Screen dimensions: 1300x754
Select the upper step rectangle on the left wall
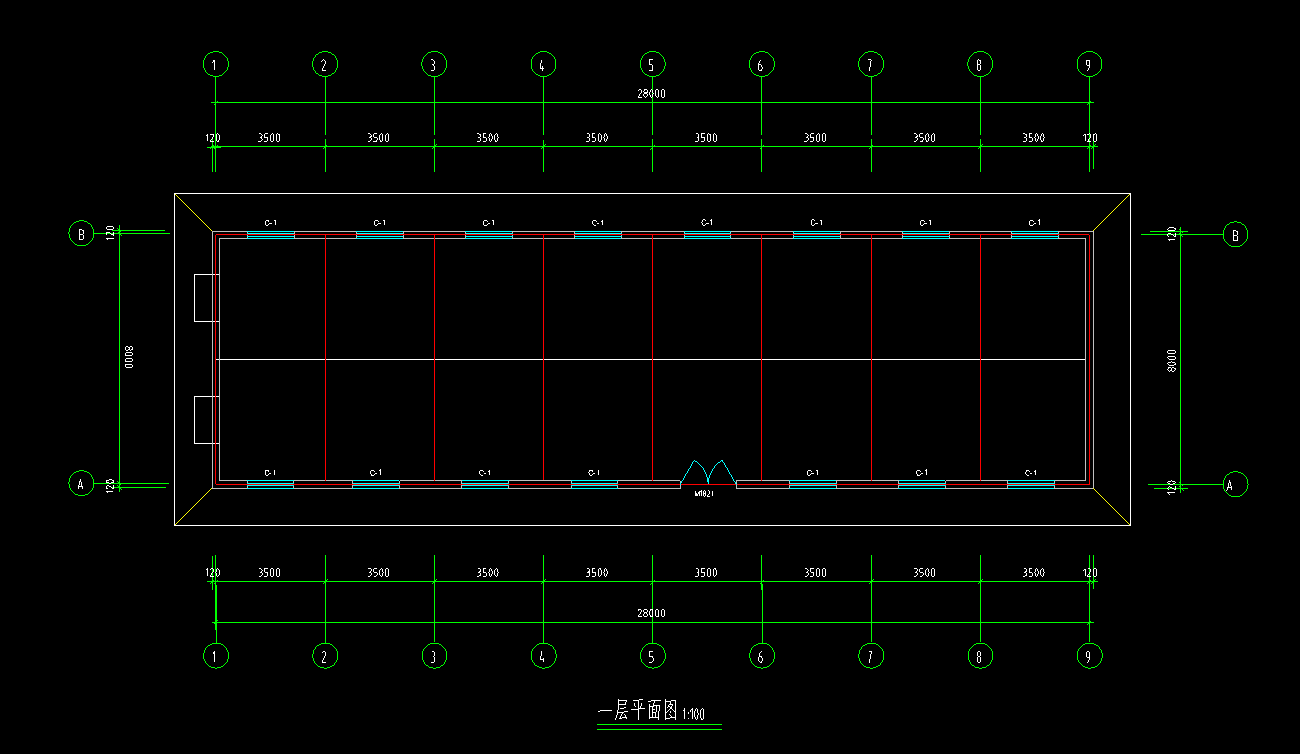[206, 297]
